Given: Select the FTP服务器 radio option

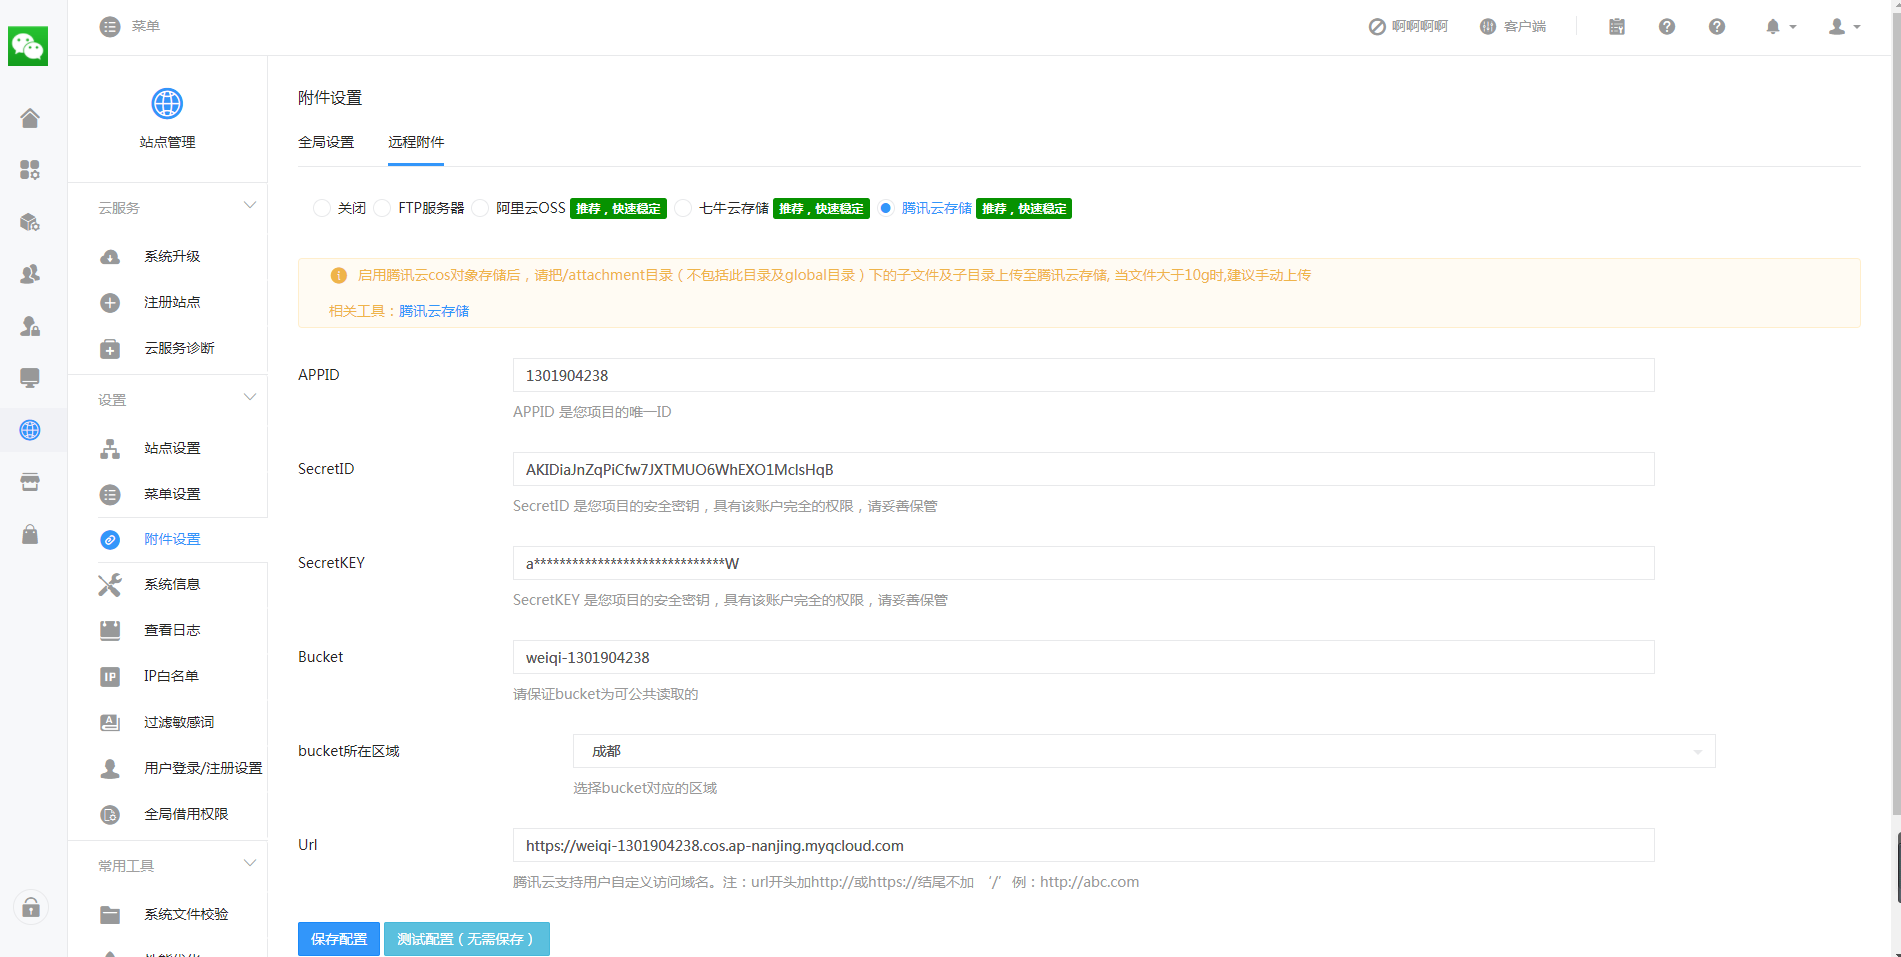Looking at the screenshot, I should [x=382, y=208].
